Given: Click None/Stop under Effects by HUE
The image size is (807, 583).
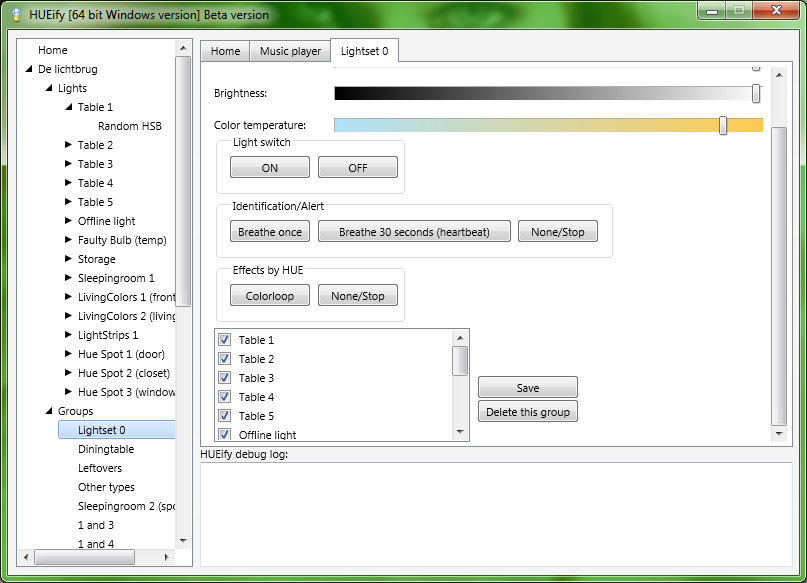Looking at the screenshot, I should tap(358, 295).
